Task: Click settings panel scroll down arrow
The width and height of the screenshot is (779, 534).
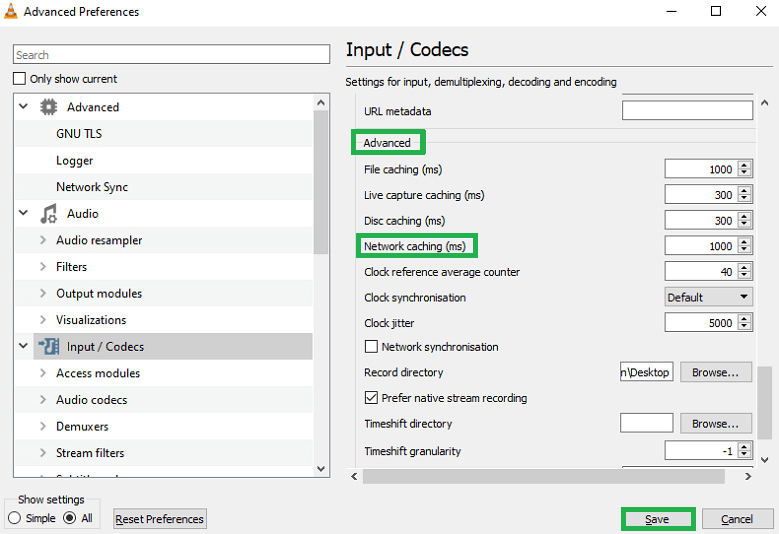Action: [765, 460]
